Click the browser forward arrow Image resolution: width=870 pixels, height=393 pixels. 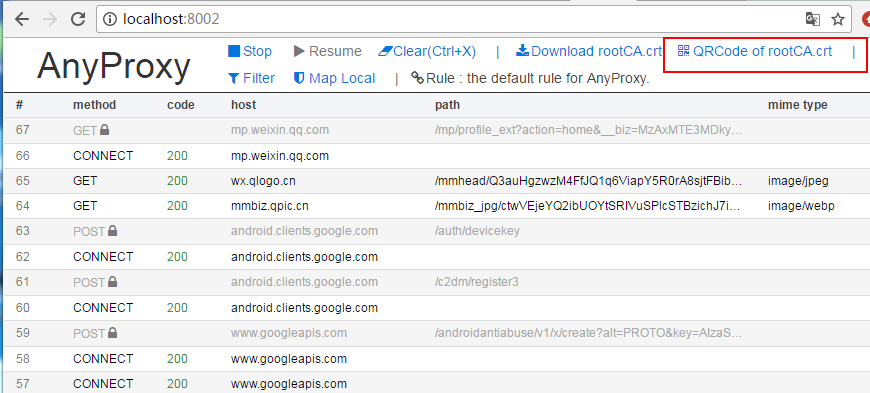click(50, 19)
